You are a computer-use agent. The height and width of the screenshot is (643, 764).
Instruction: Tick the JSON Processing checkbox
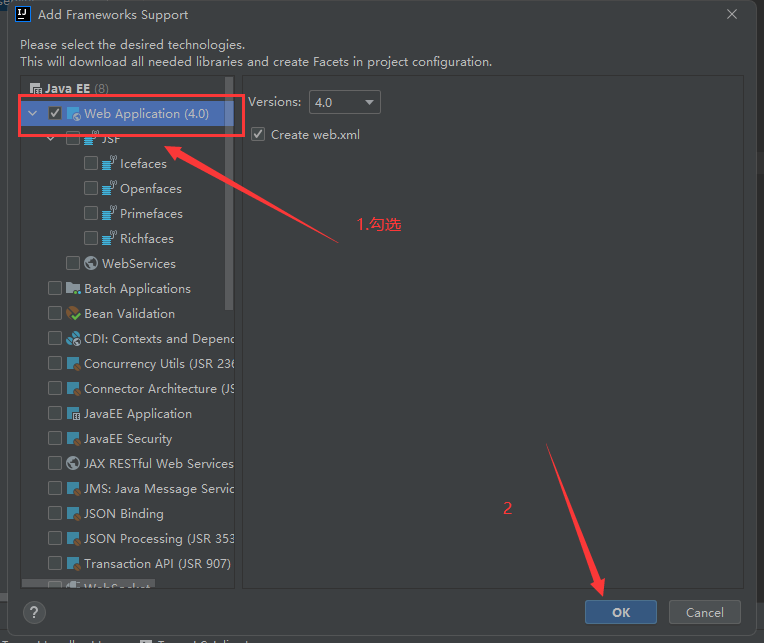tap(55, 538)
